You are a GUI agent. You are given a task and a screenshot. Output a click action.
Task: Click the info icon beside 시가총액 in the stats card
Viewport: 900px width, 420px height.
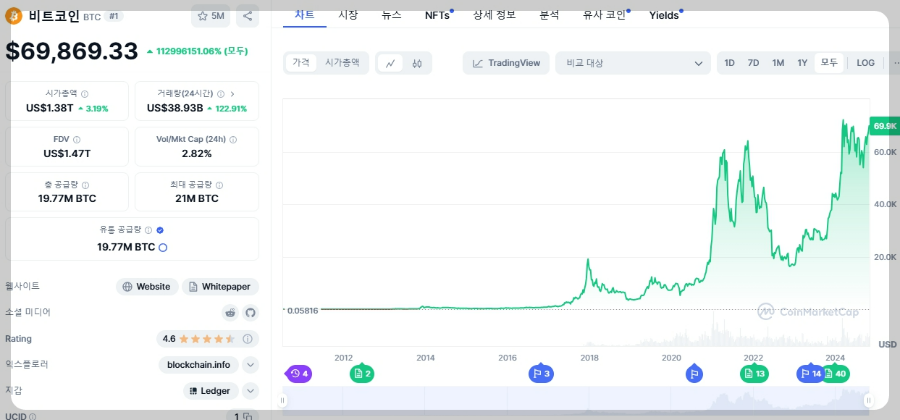[x=84, y=94]
